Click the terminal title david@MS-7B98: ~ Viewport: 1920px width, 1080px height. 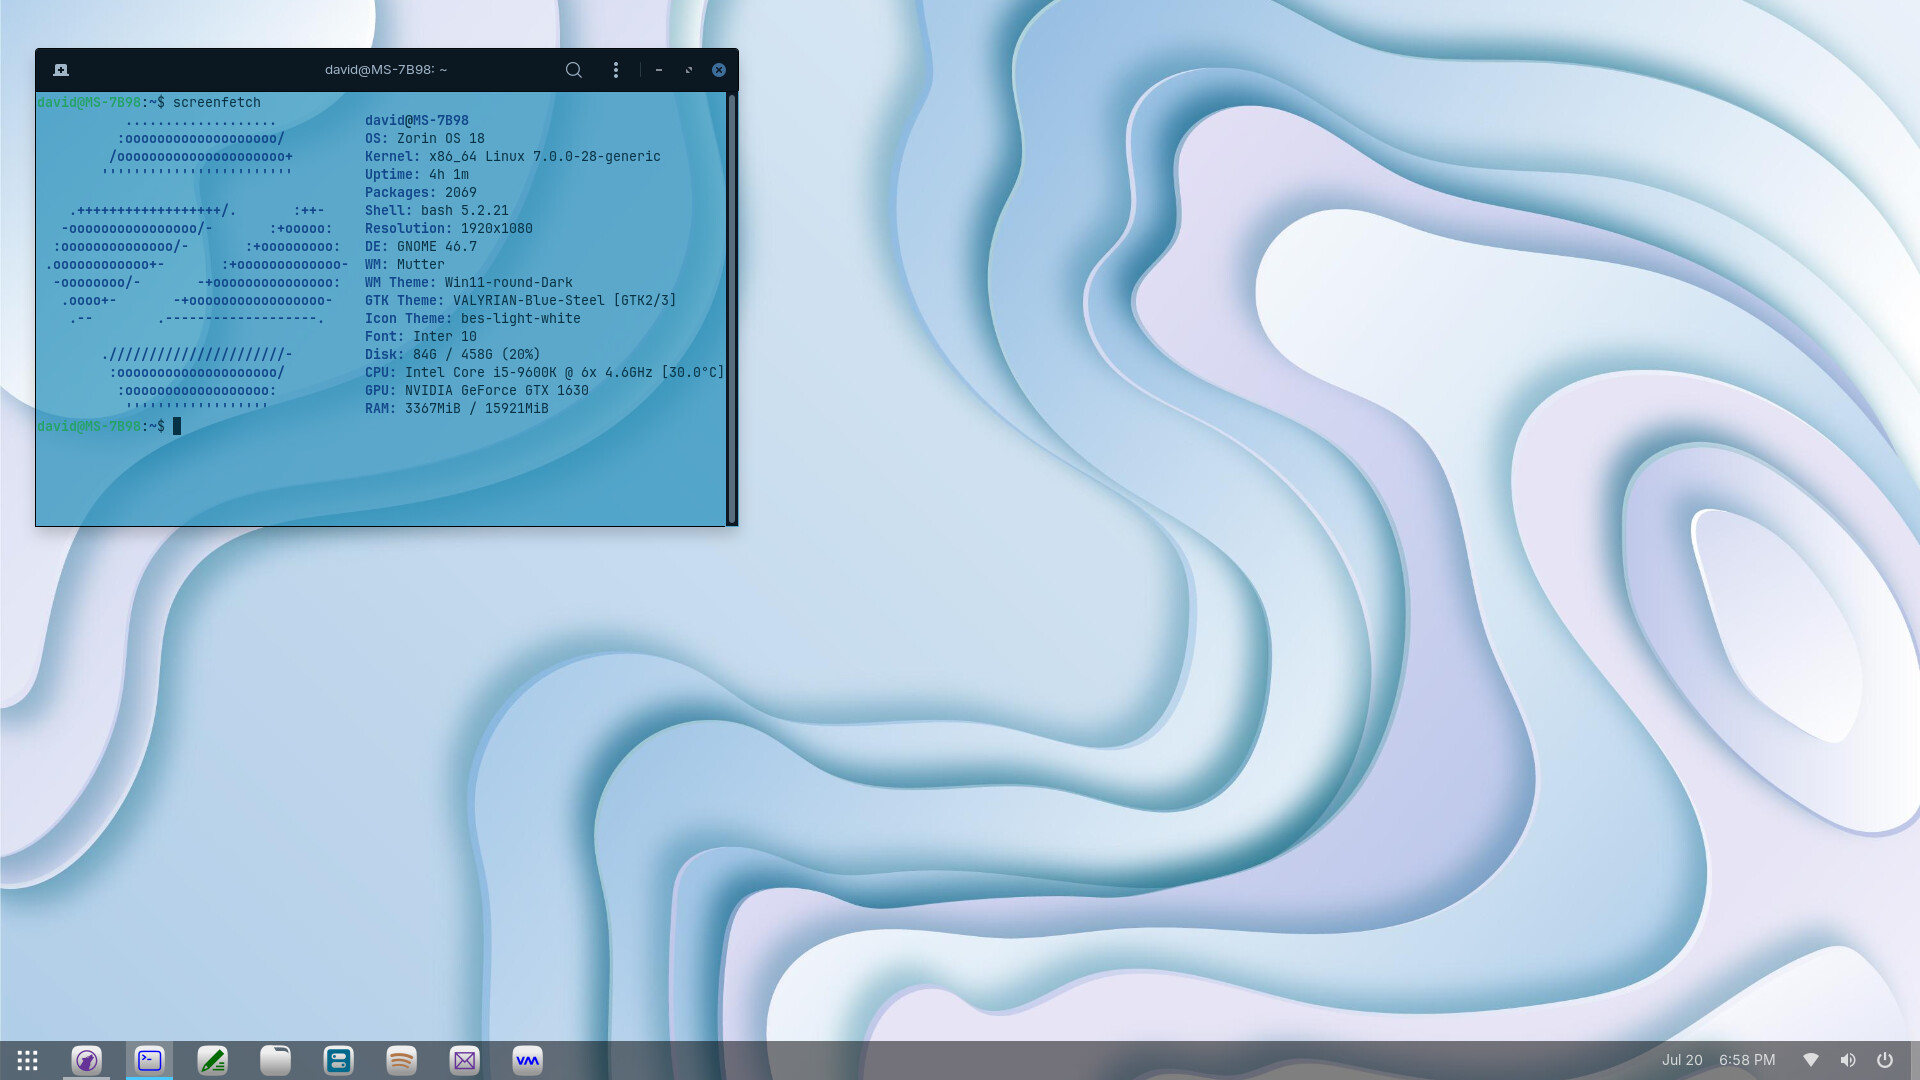[x=386, y=70]
